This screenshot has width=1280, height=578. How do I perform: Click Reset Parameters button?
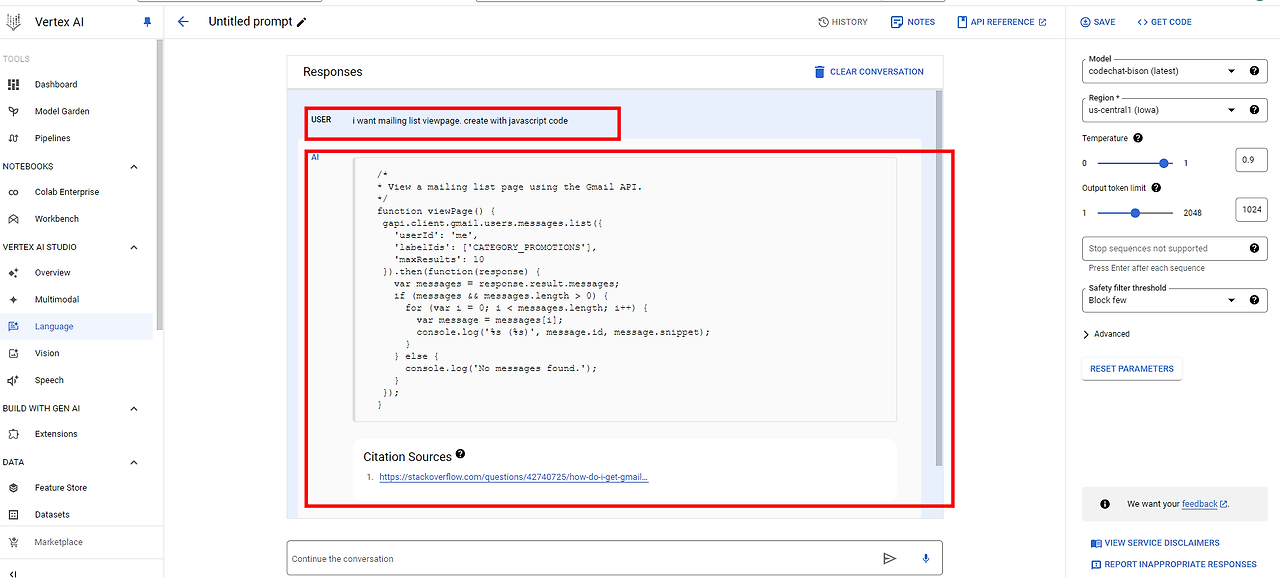pyautogui.click(x=1131, y=369)
